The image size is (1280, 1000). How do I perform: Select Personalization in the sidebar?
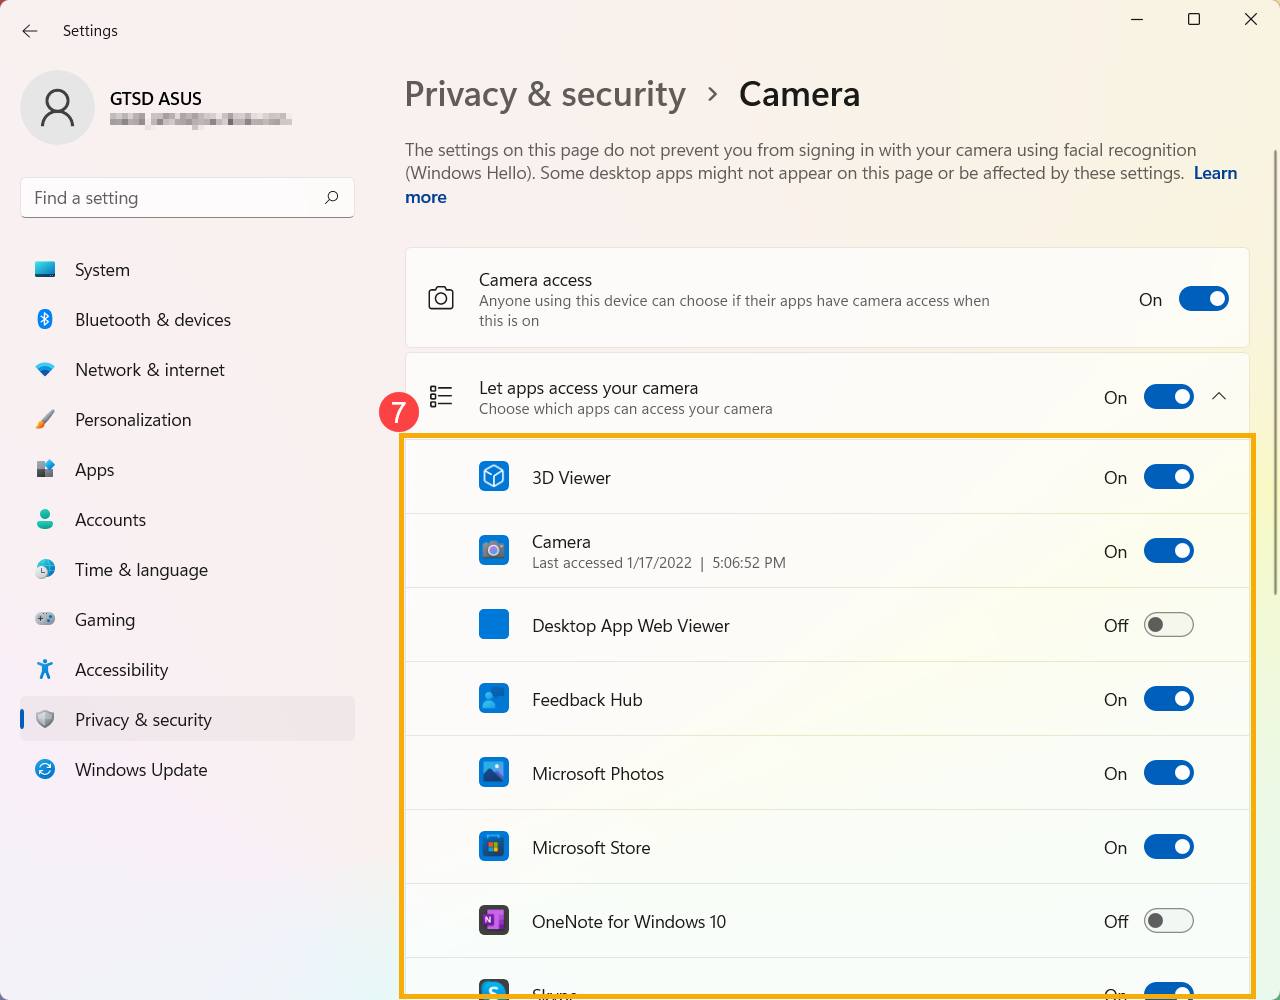tap(187, 419)
